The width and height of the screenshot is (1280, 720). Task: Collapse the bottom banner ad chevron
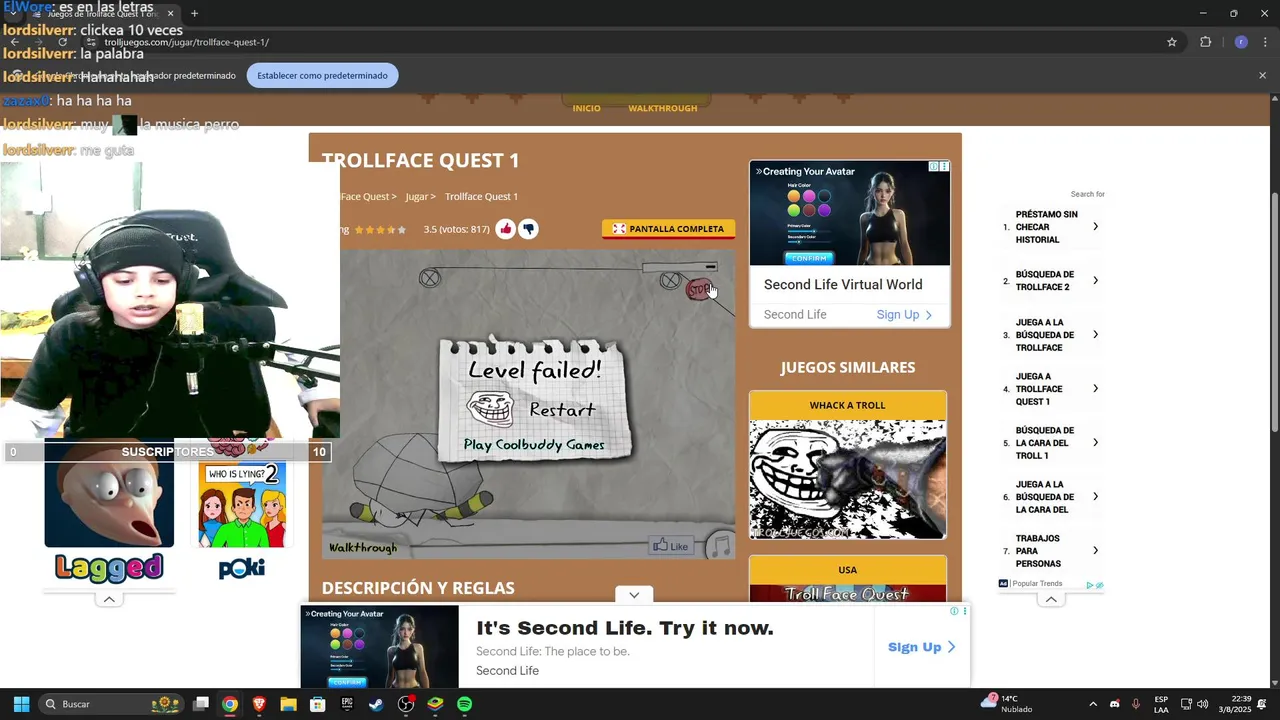click(x=634, y=595)
